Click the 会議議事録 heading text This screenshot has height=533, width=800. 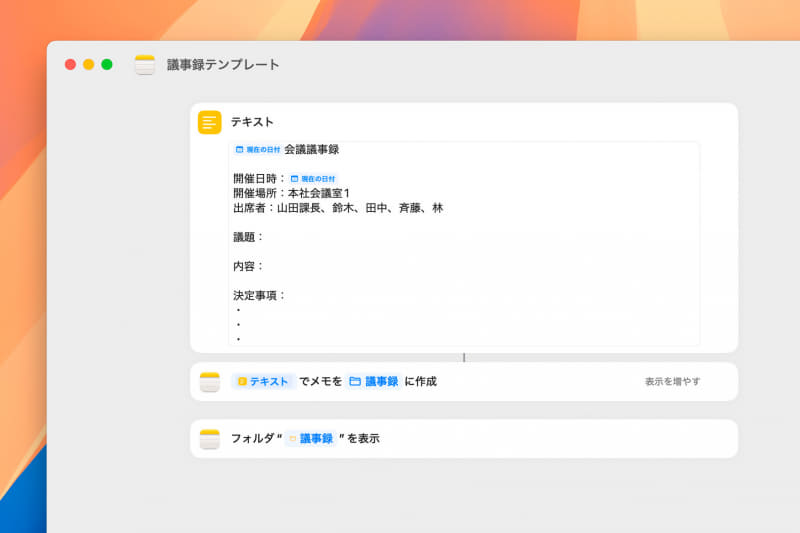[x=312, y=149]
